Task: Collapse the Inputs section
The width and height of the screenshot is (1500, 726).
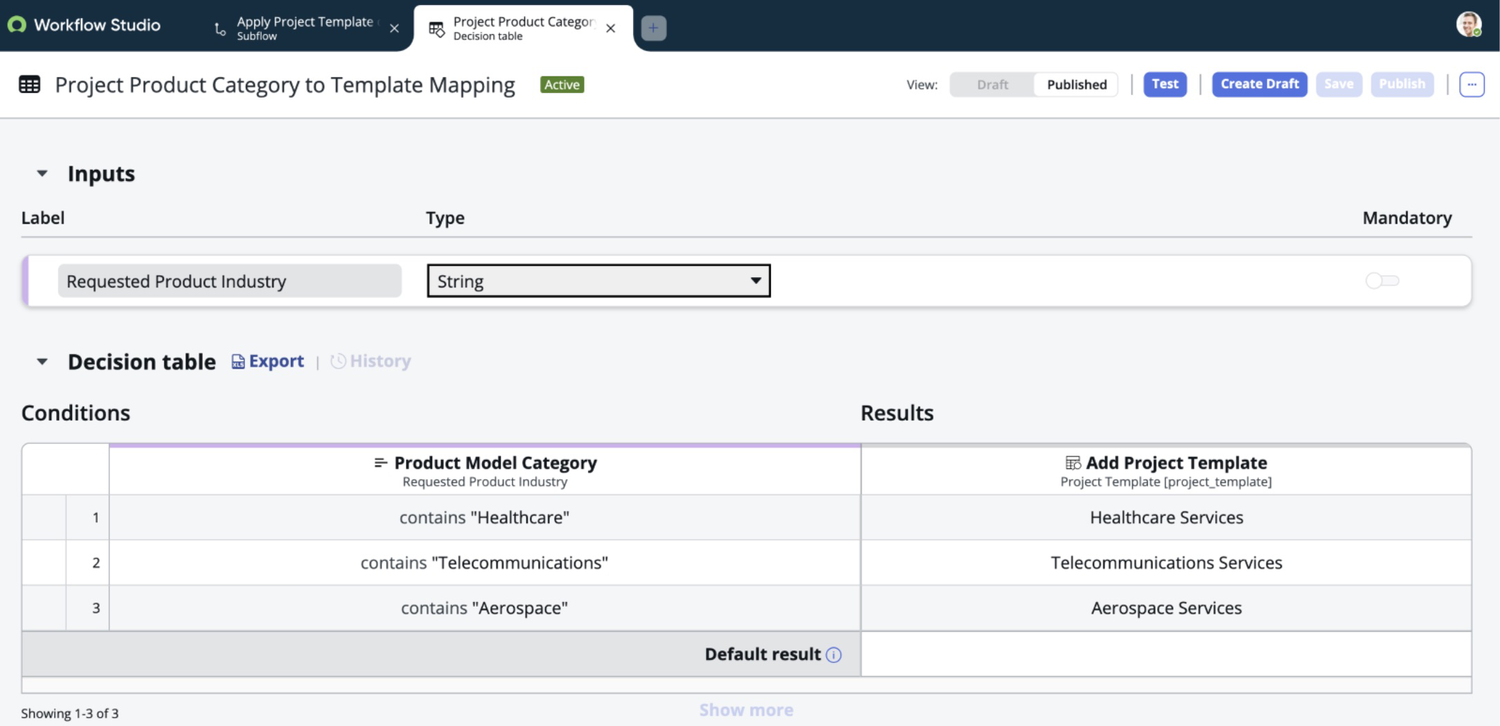Action: [41, 173]
